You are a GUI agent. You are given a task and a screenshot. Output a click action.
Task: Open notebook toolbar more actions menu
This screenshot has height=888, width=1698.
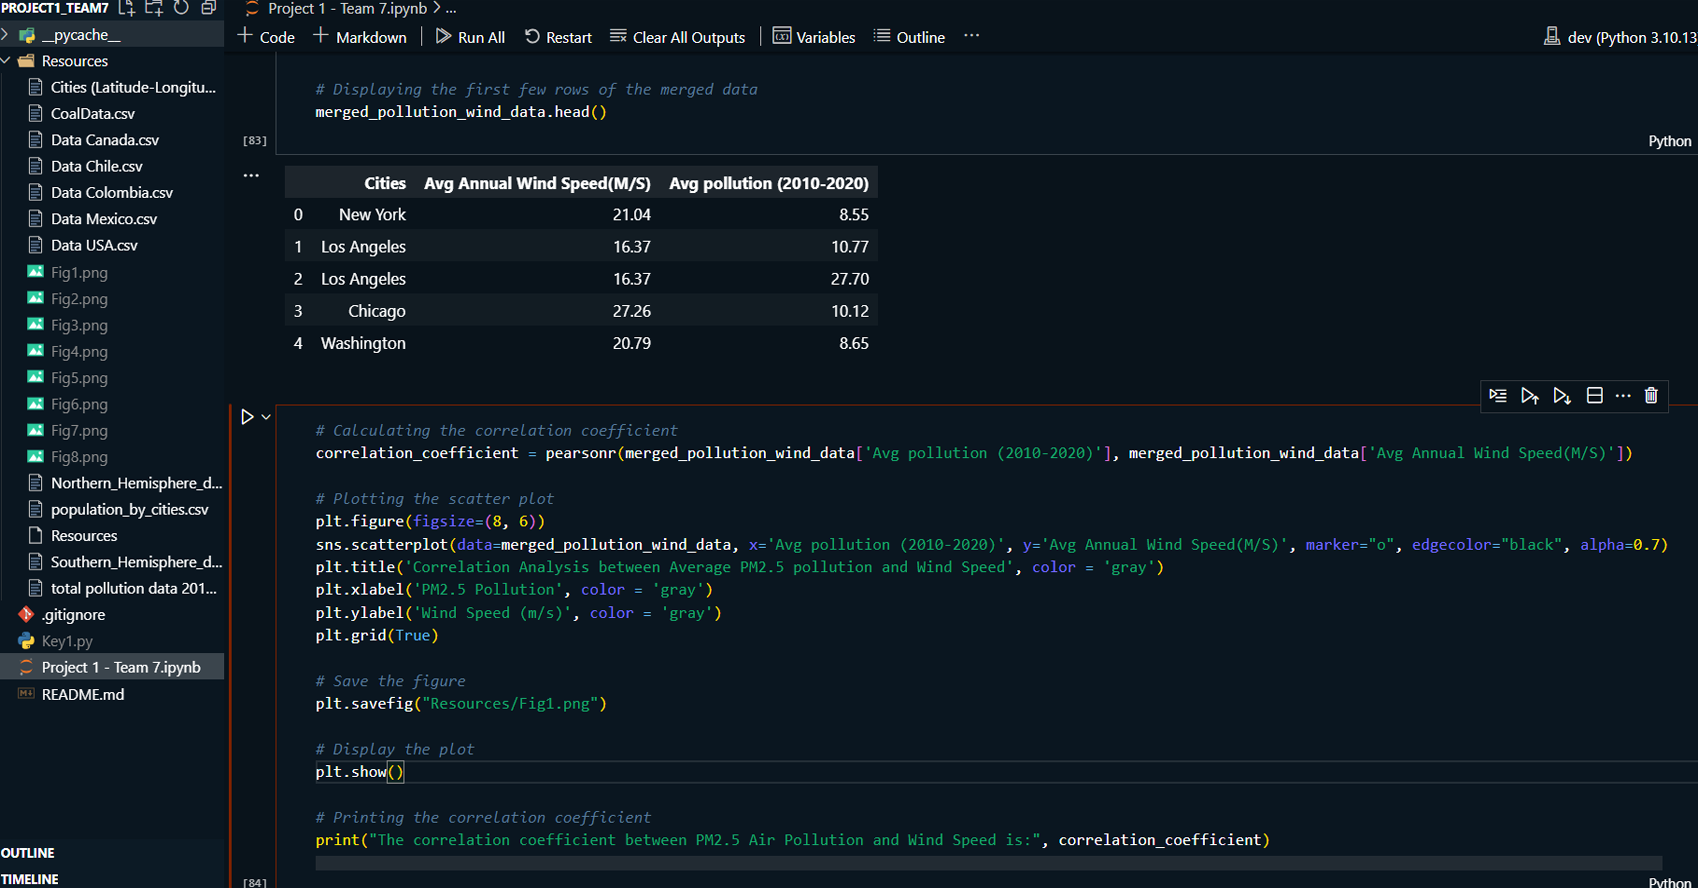pos(971,37)
